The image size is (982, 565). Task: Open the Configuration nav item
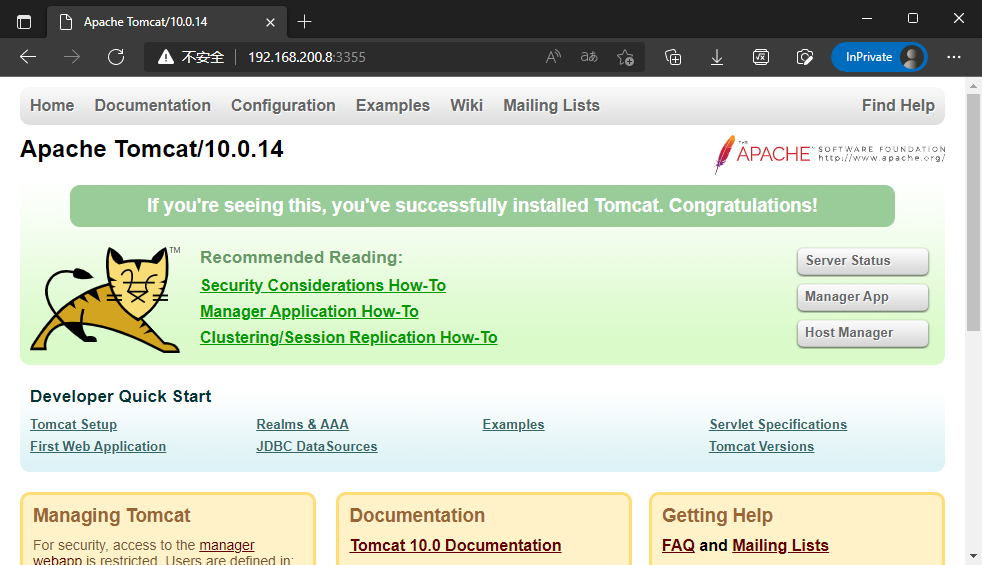pyautogui.click(x=283, y=105)
